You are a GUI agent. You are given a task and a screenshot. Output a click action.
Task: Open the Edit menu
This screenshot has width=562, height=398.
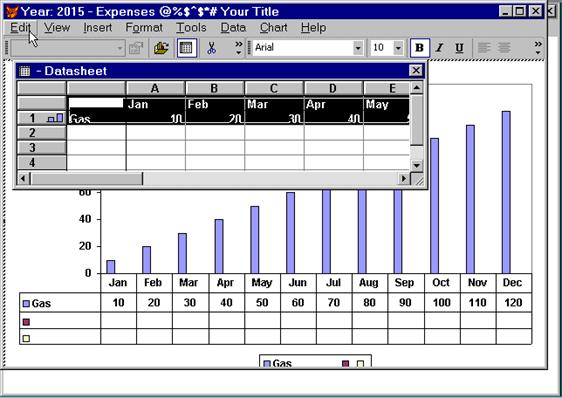(x=20, y=28)
